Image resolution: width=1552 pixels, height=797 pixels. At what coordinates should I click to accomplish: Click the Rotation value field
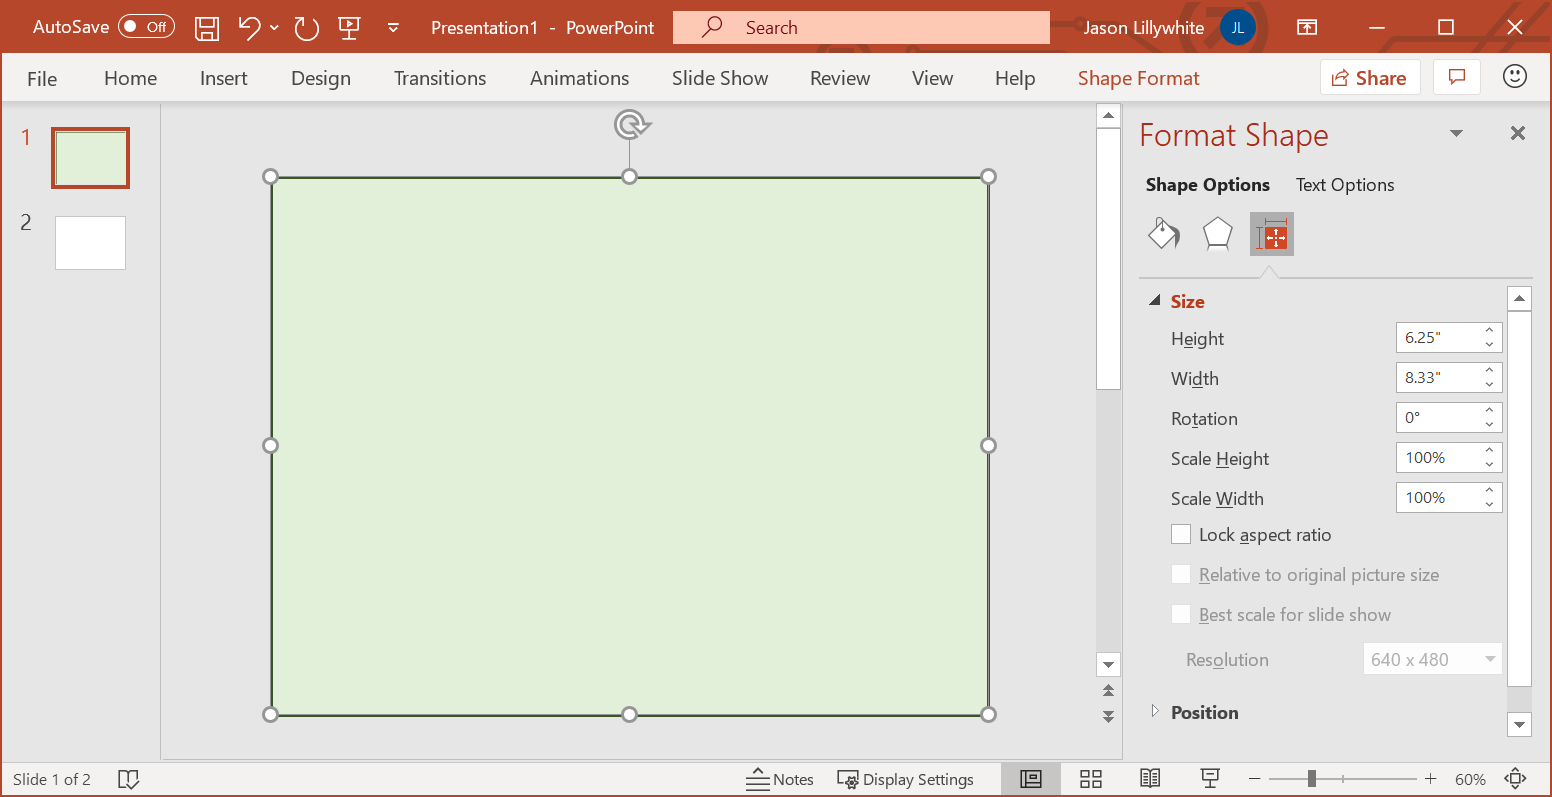(1436, 418)
